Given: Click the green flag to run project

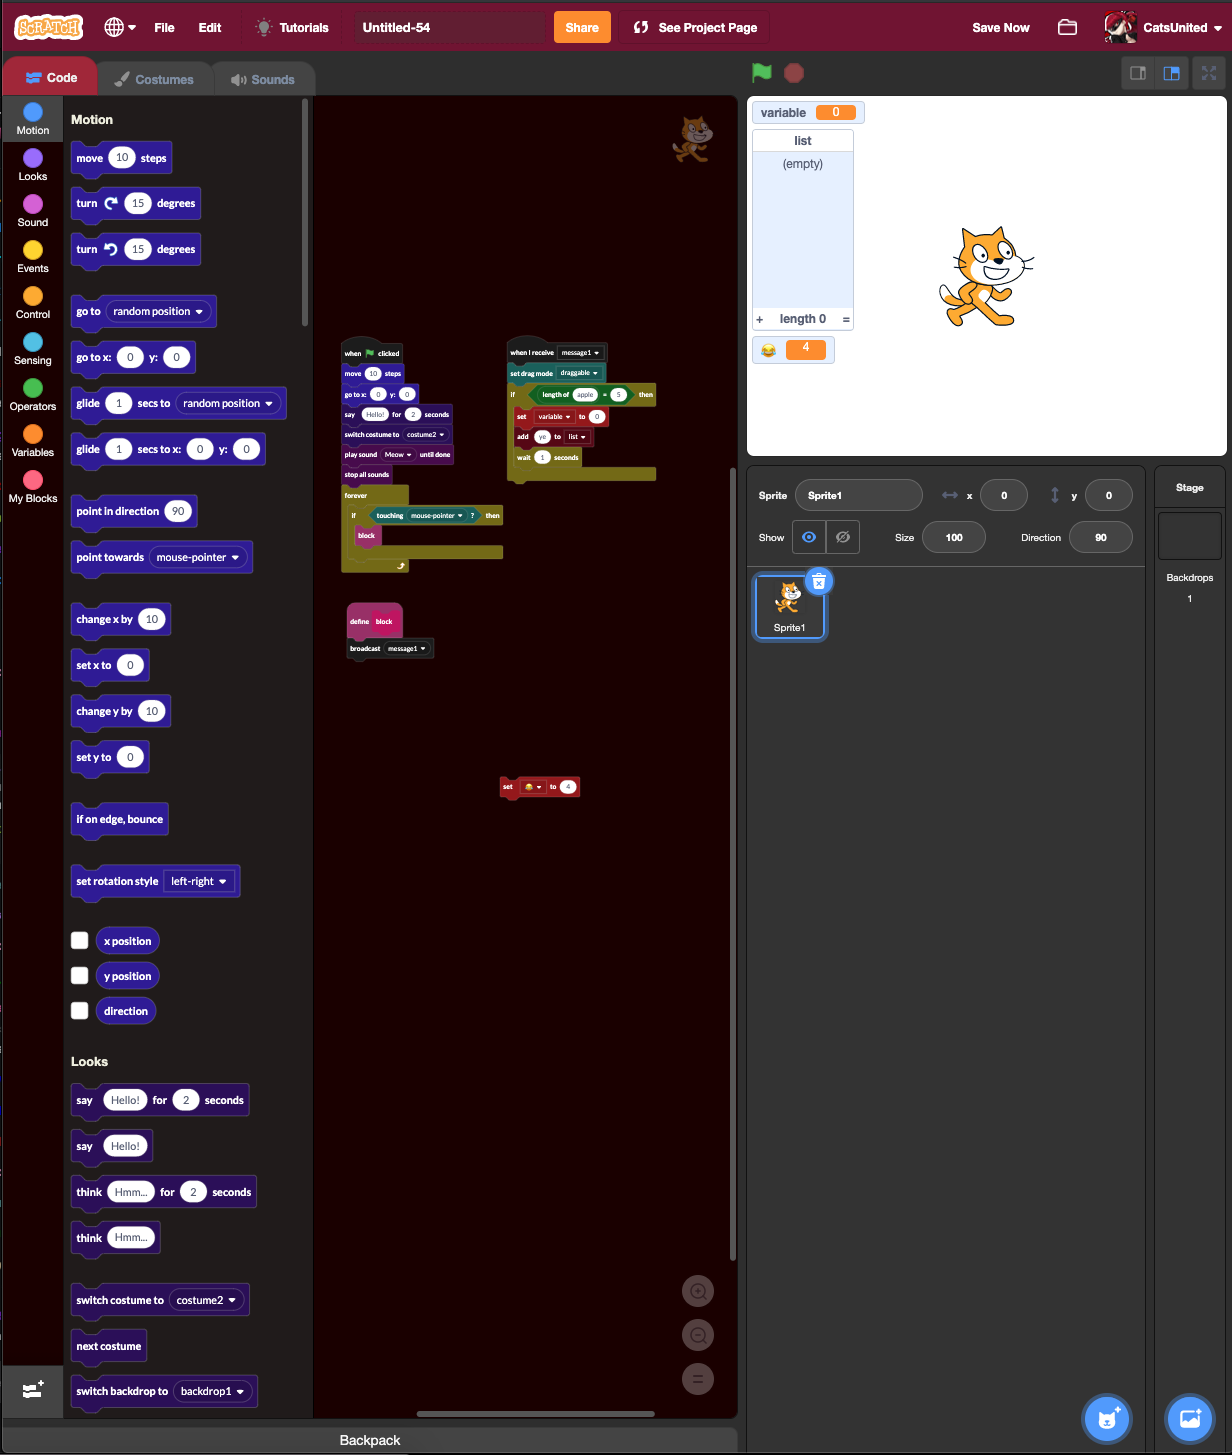Looking at the screenshot, I should (x=761, y=72).
